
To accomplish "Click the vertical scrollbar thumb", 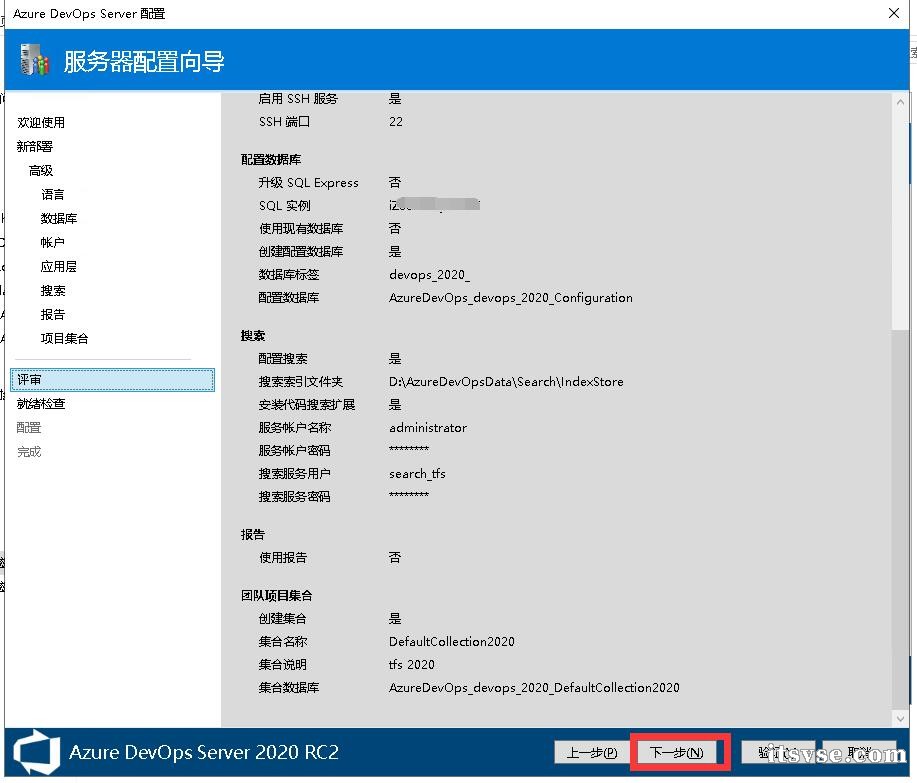I will pyautogui.click(x=900, y=518).
